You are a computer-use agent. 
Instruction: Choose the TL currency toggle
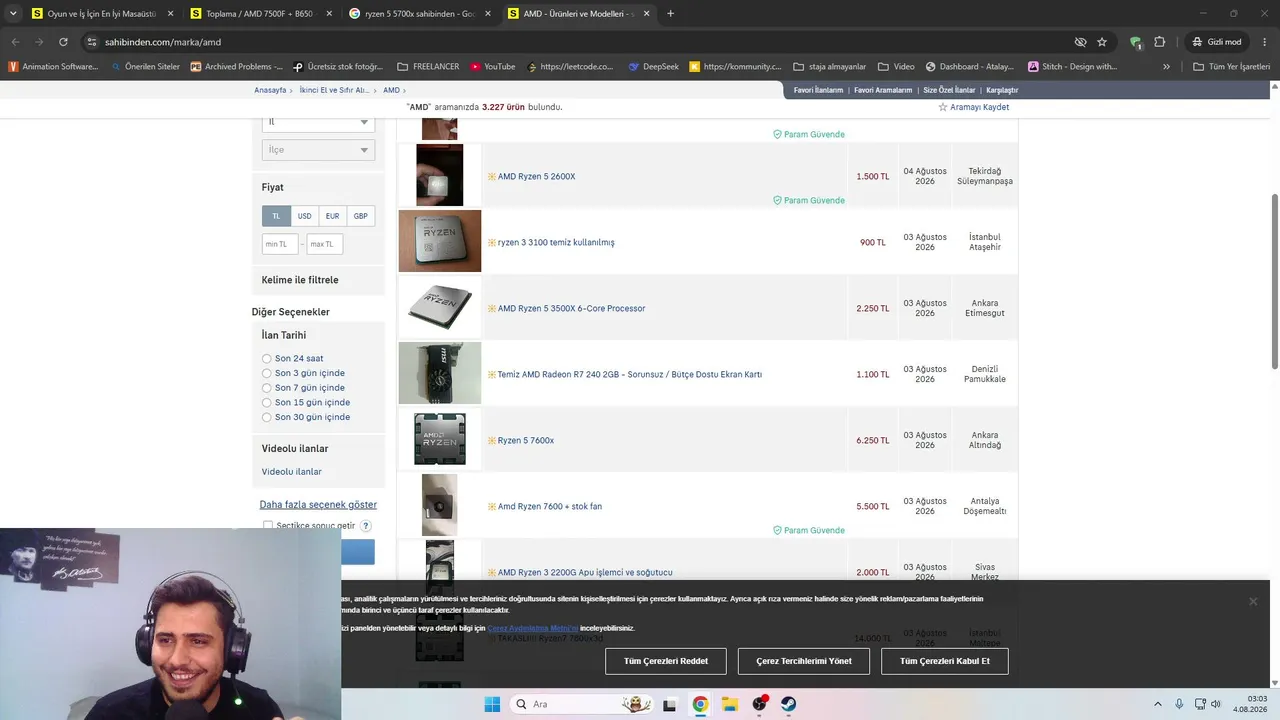point(276,216)
